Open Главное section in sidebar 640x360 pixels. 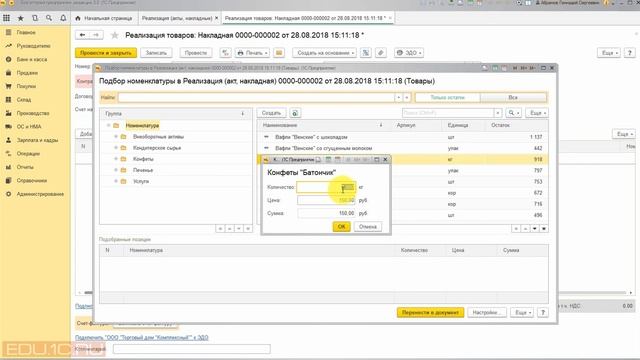[x=26, y=32]
